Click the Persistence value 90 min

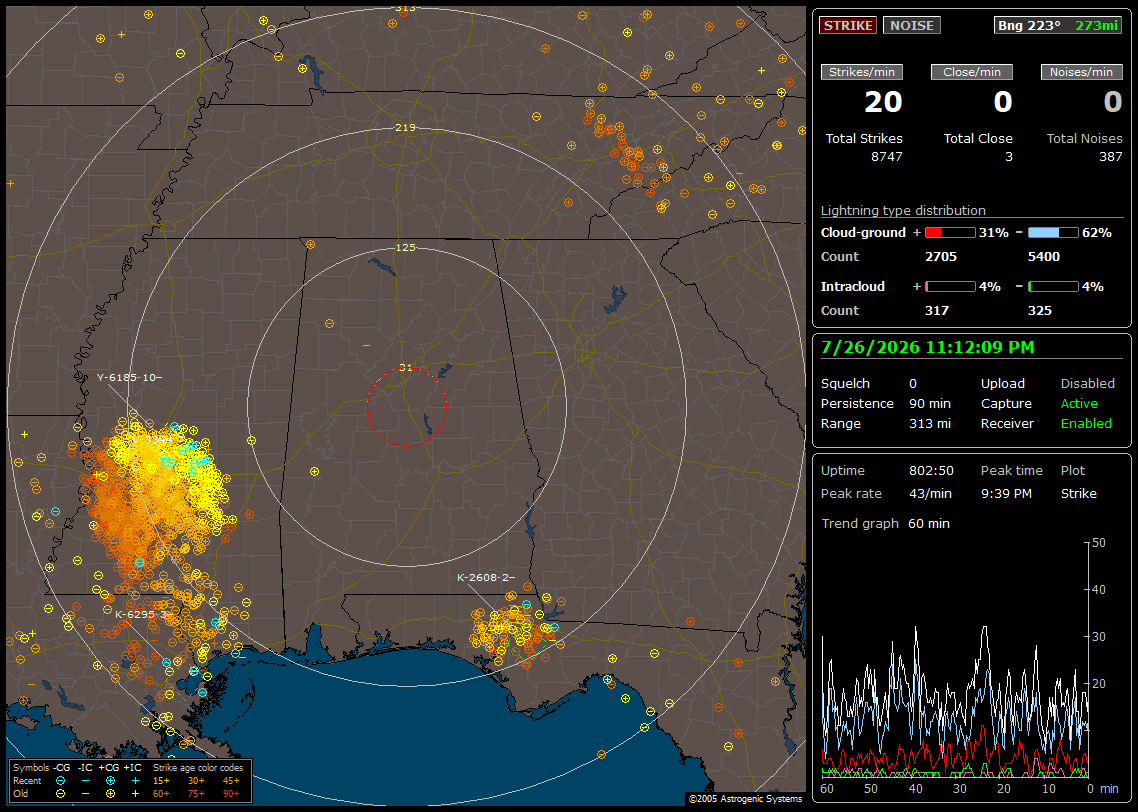[930, 403]
